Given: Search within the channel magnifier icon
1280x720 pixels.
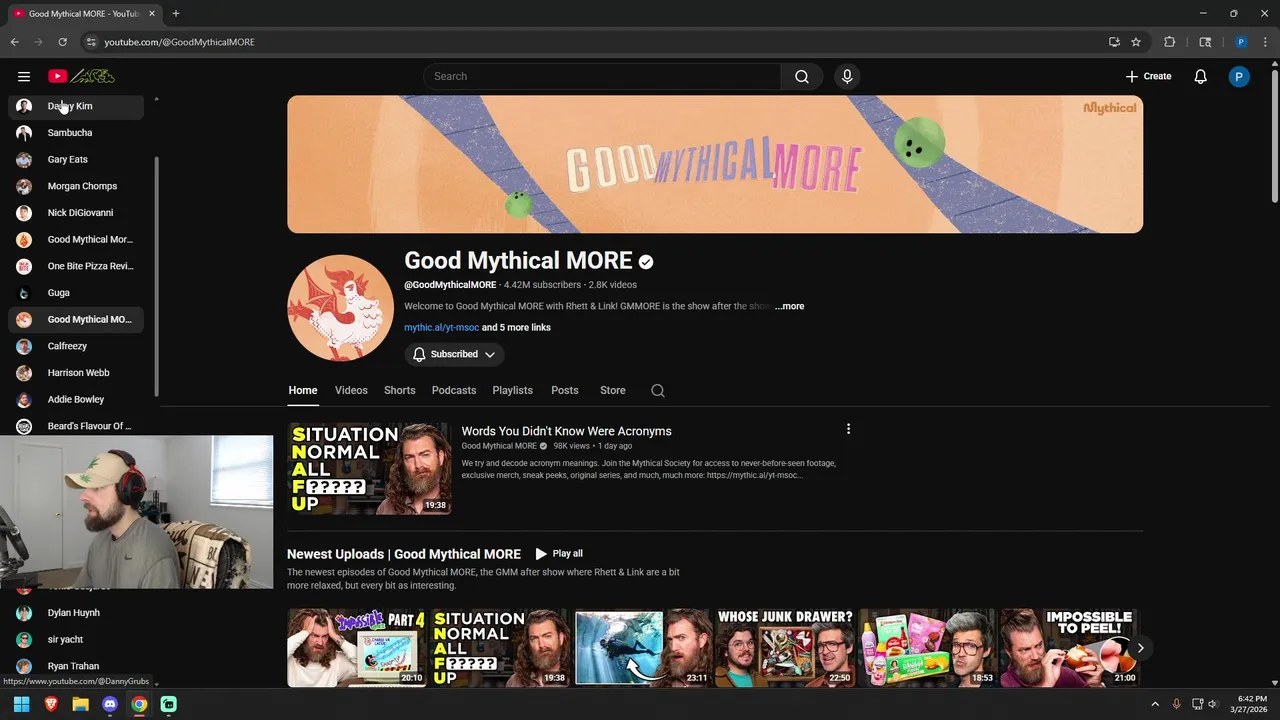Looking at the screenshot, I should coord(658,391).
